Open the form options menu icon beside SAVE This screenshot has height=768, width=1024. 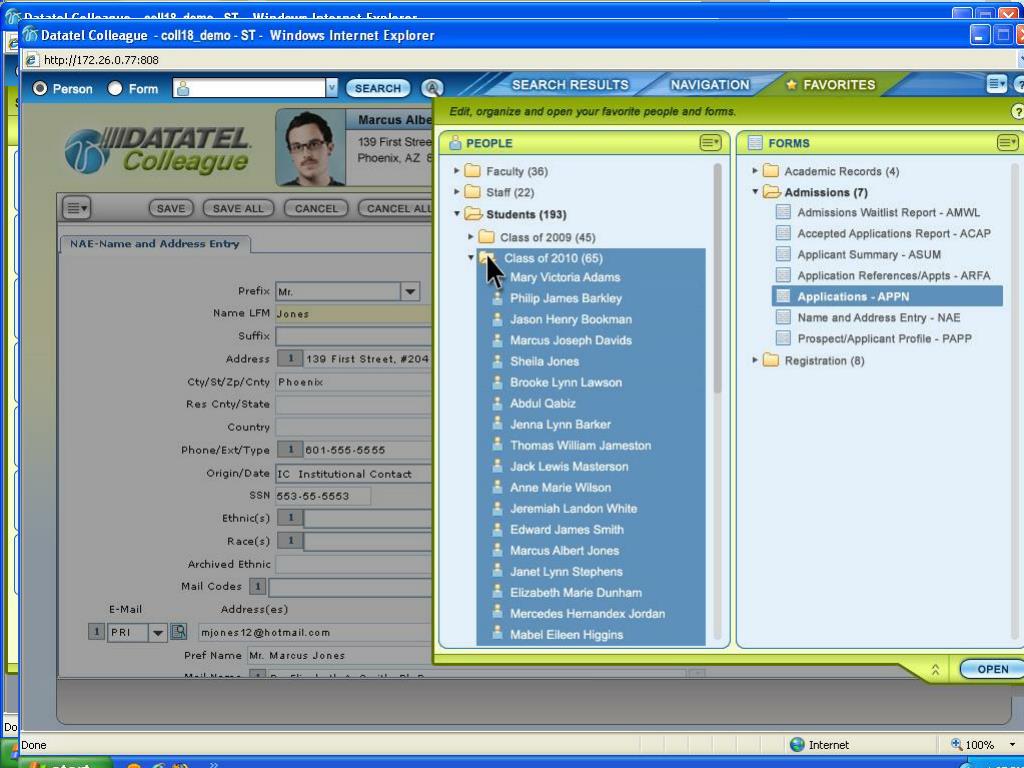click(x=76, y=208)
